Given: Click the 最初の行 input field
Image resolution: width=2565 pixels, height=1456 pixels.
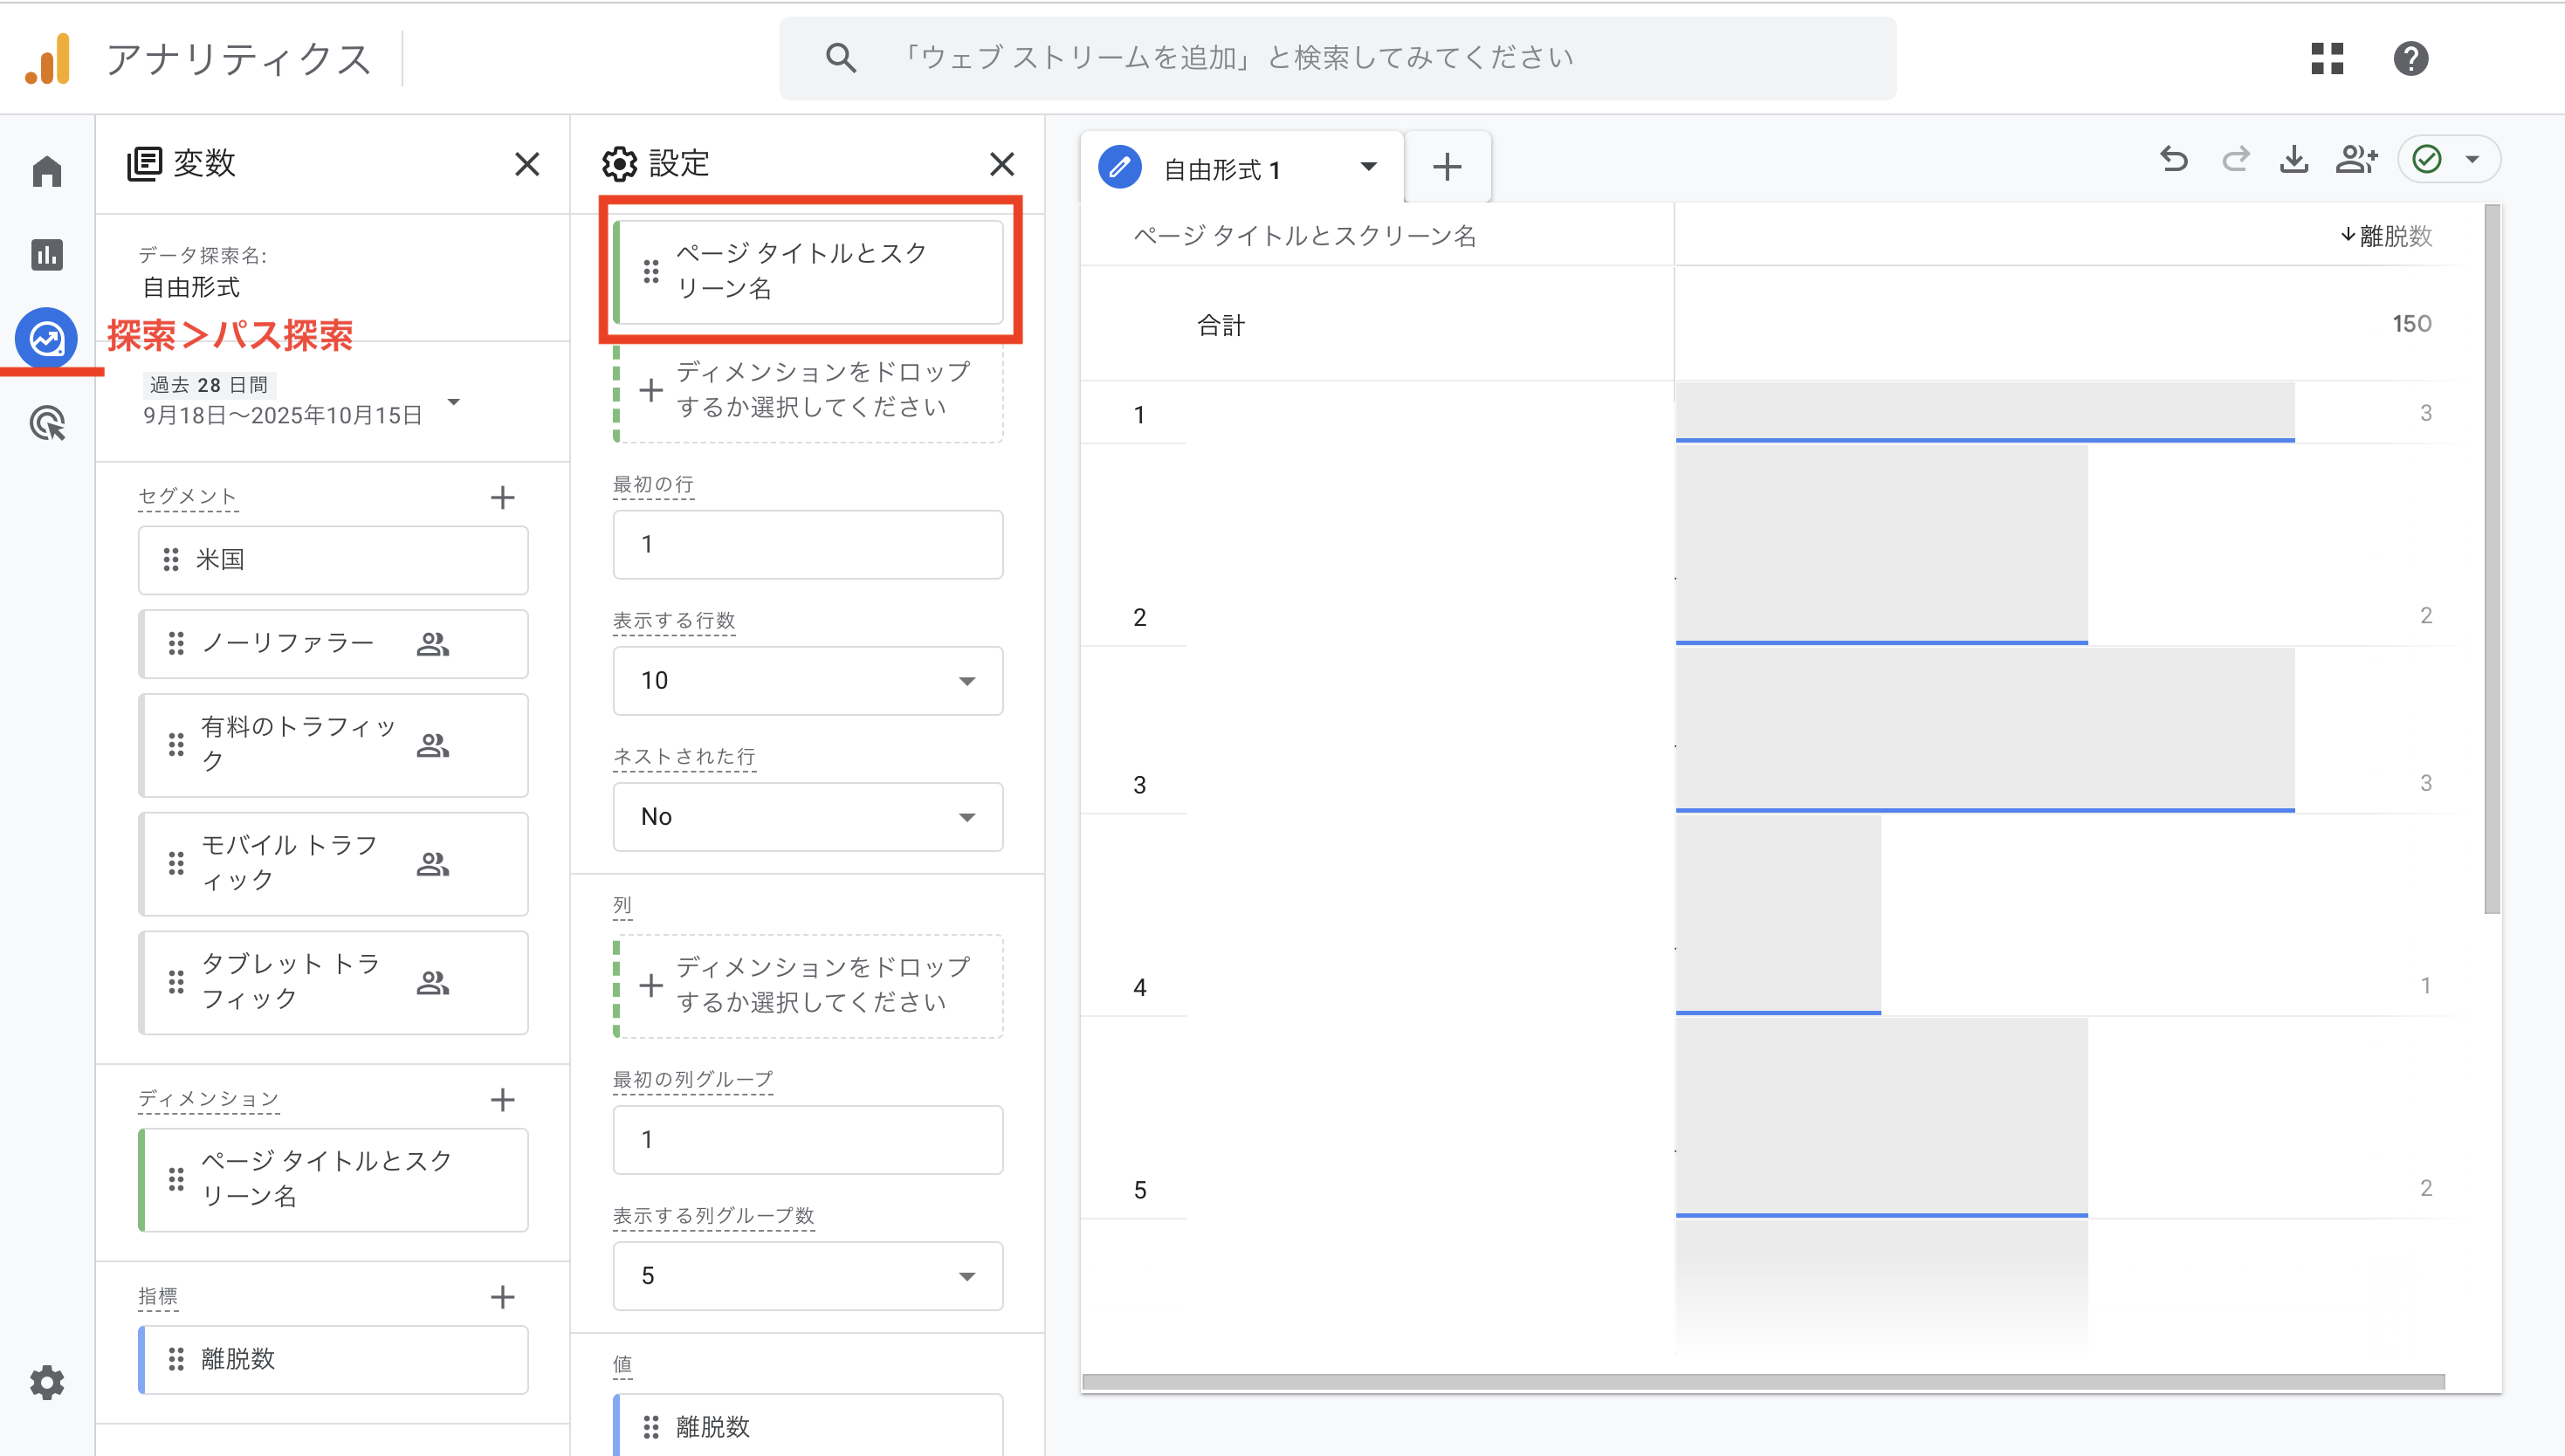Looking at the screenshot, I should (807, 545).
